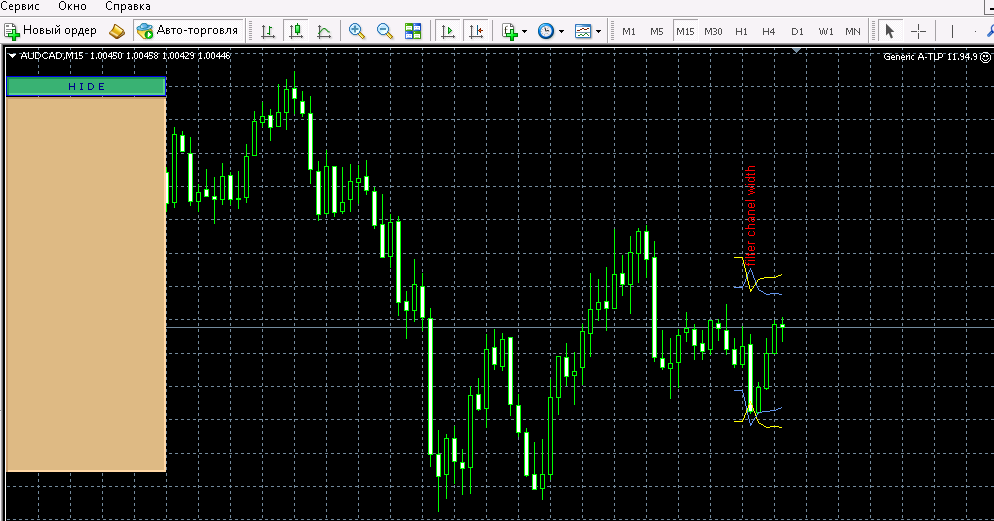Open the Окно menu
This screenshot has height=521, width=994.
pyautogui.click(x=72, y=6)
